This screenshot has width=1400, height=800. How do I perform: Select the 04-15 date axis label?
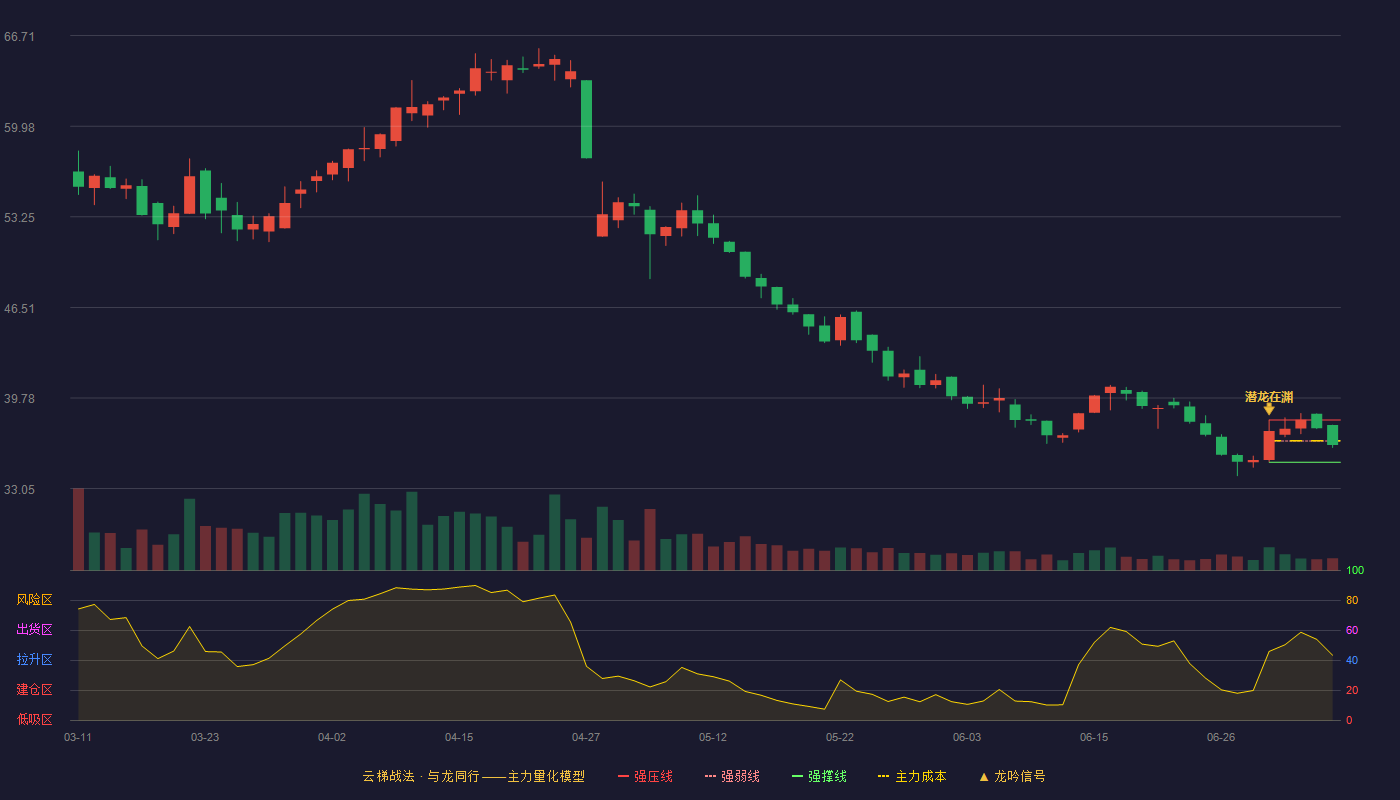coord(459,737)
